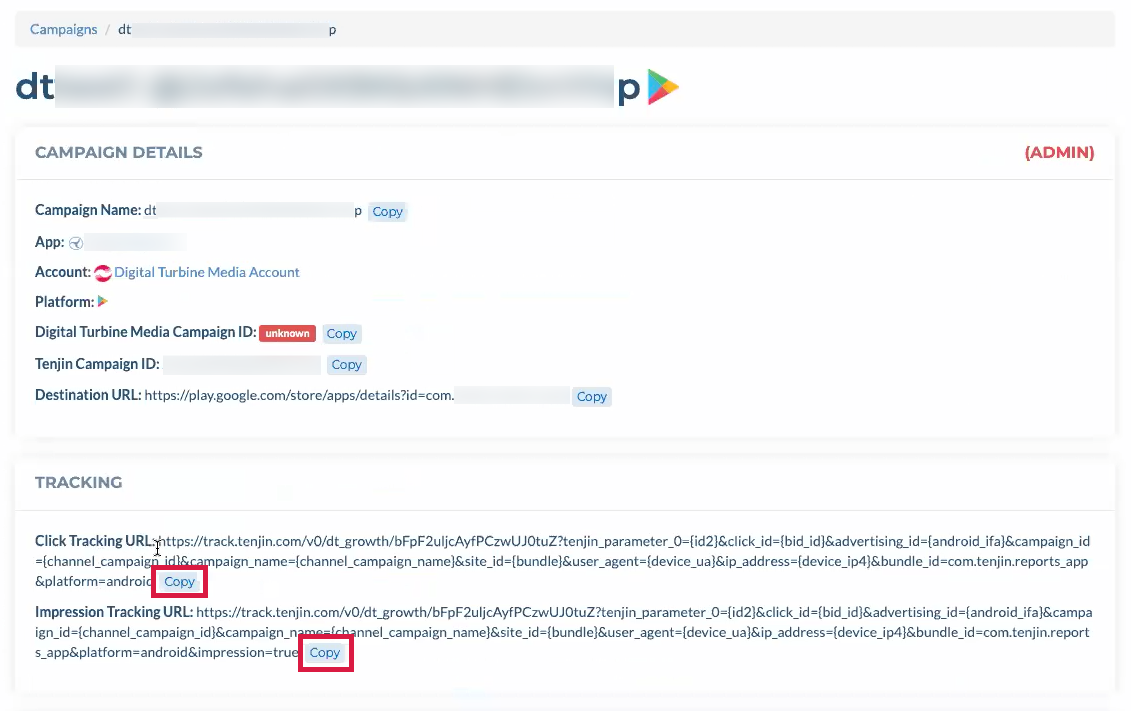Copy the Tenjin Campaign ID

346,365
